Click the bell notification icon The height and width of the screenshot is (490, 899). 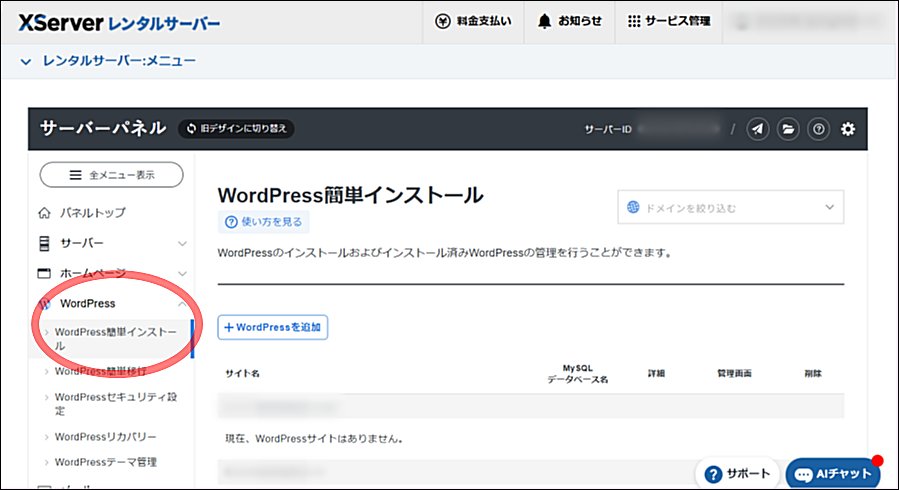(x=544, y=21)
